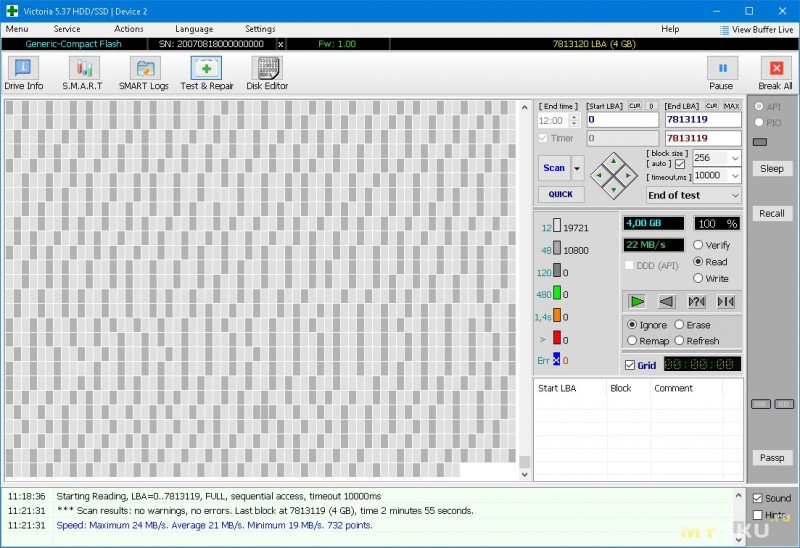Expand the timeout 10000 ms dropdown
Viewport: 800px width, 548px height.
click(735, 175)
